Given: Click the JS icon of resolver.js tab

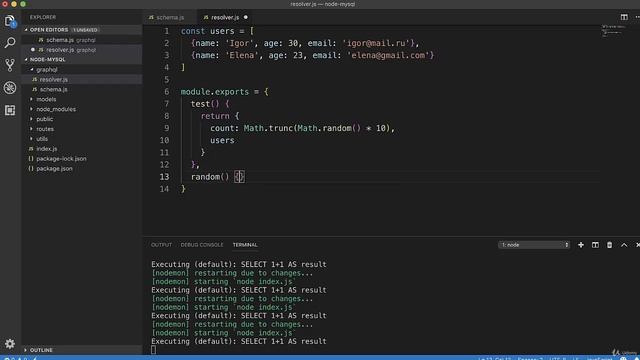Looking at the screenshot, I should (x=206, y=18).
